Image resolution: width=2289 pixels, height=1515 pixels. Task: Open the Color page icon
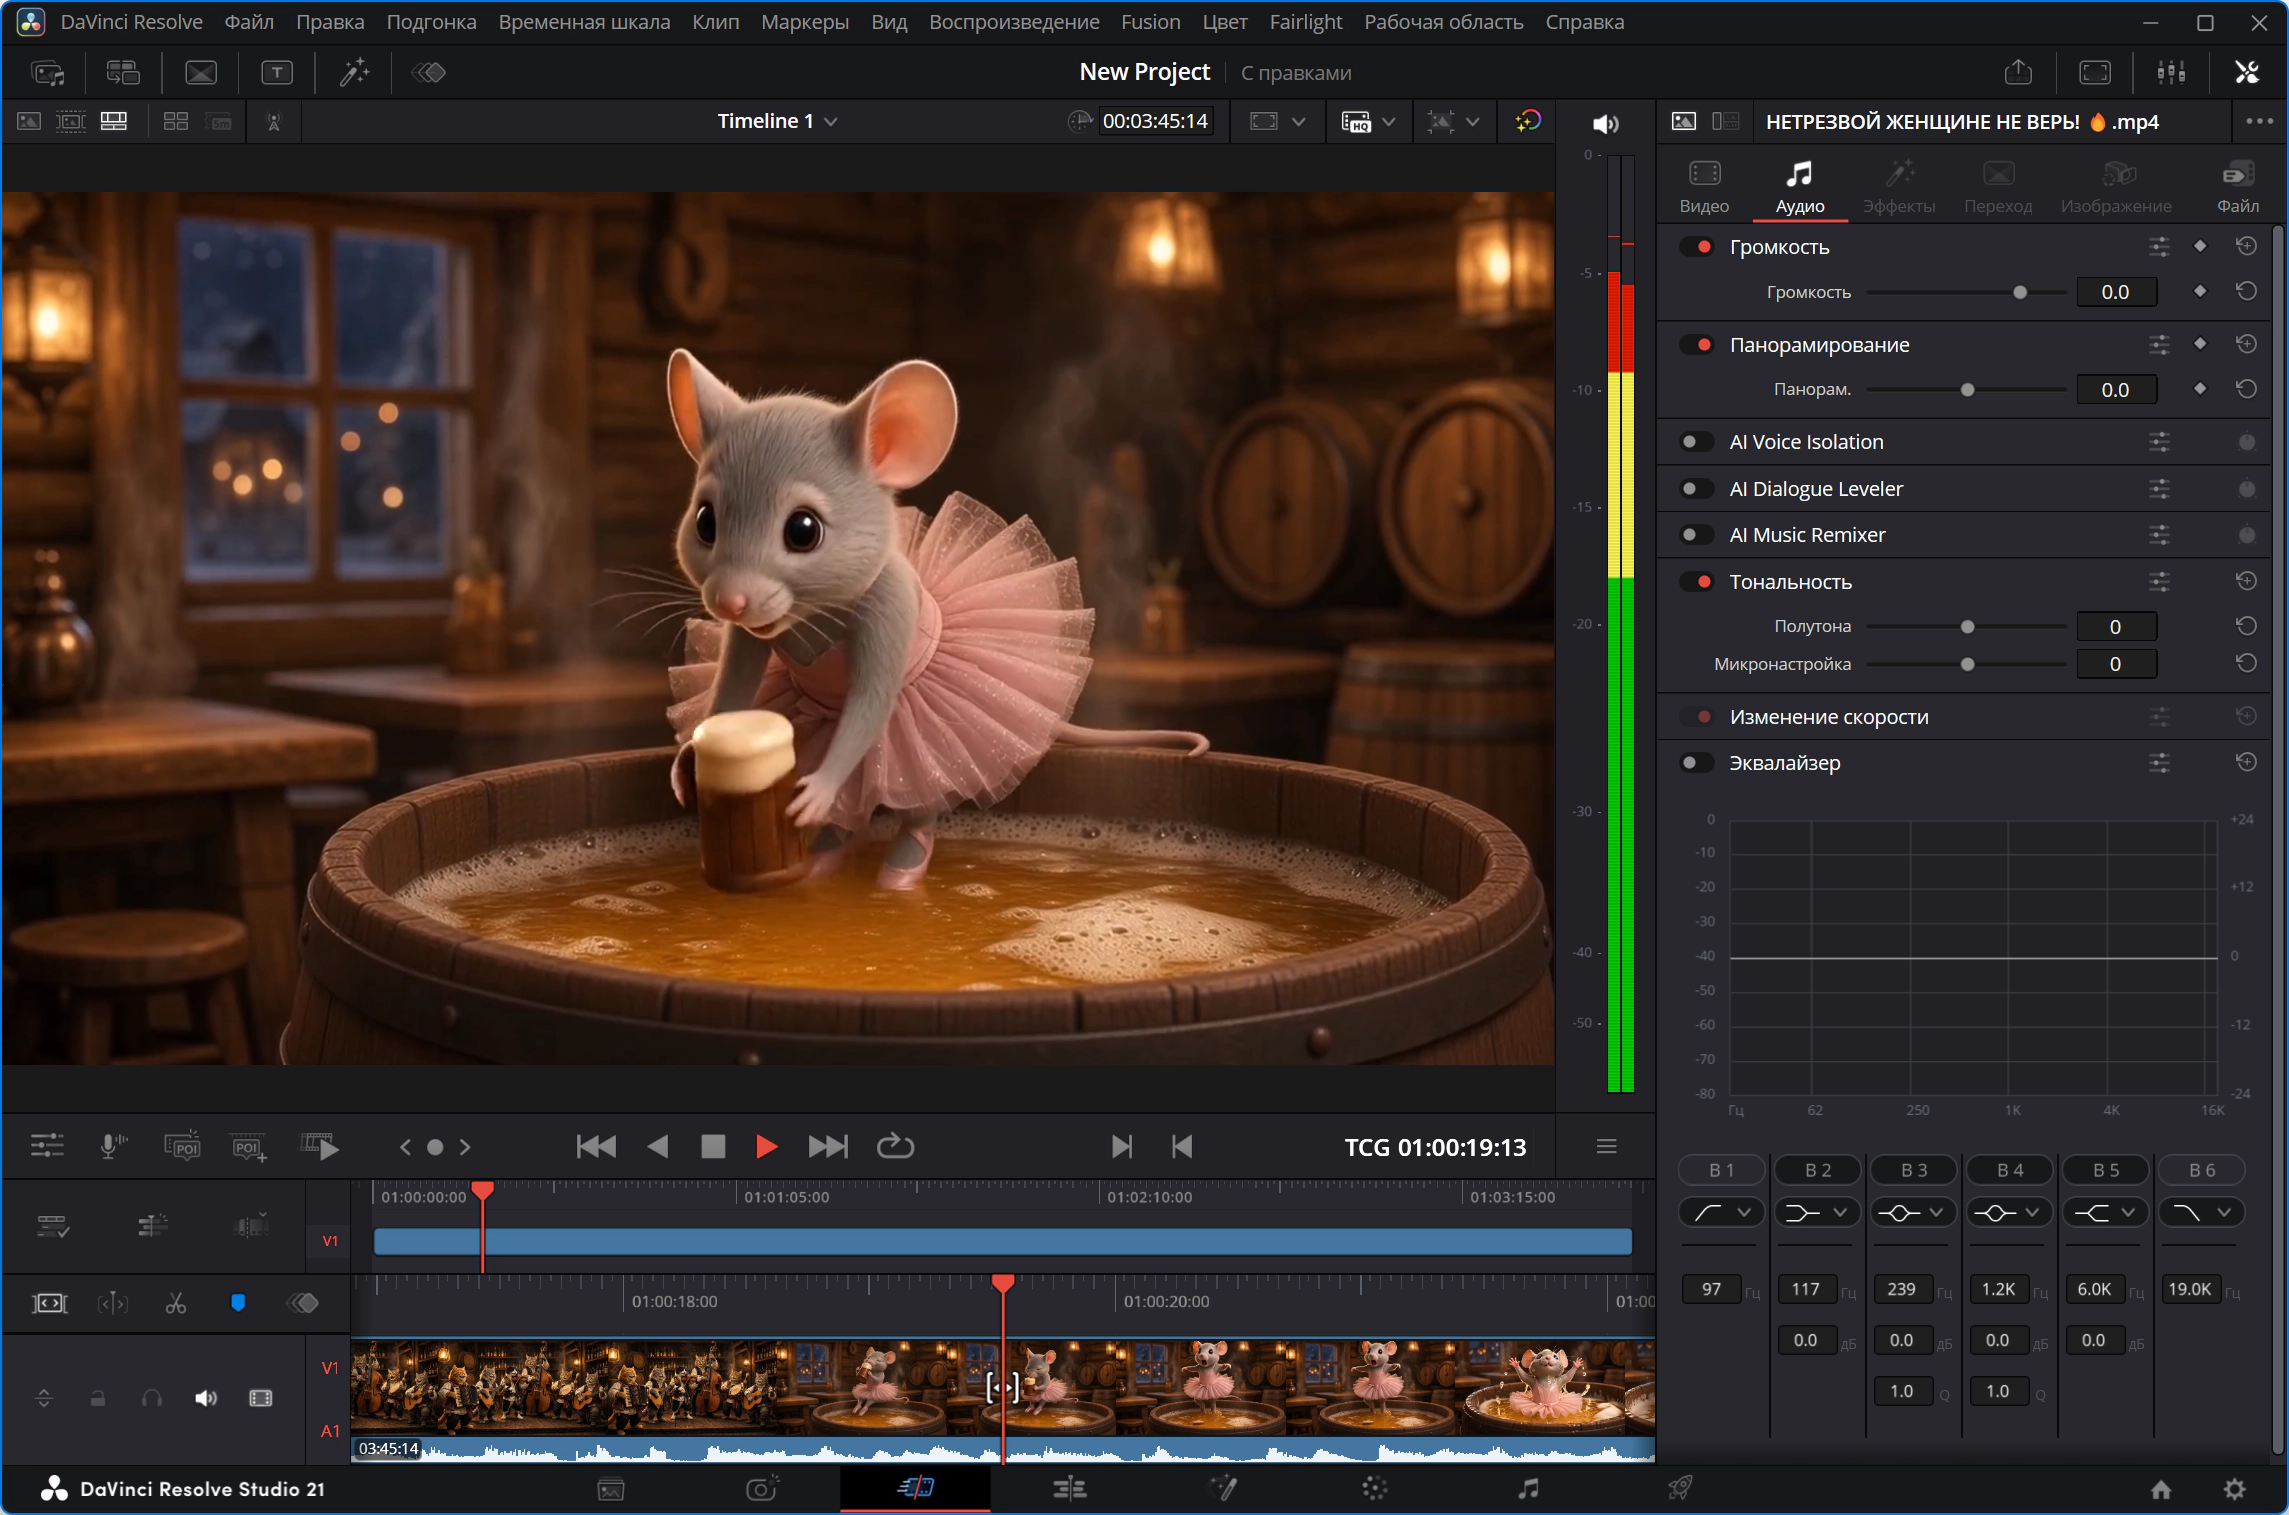[x=1375, y=1489]
